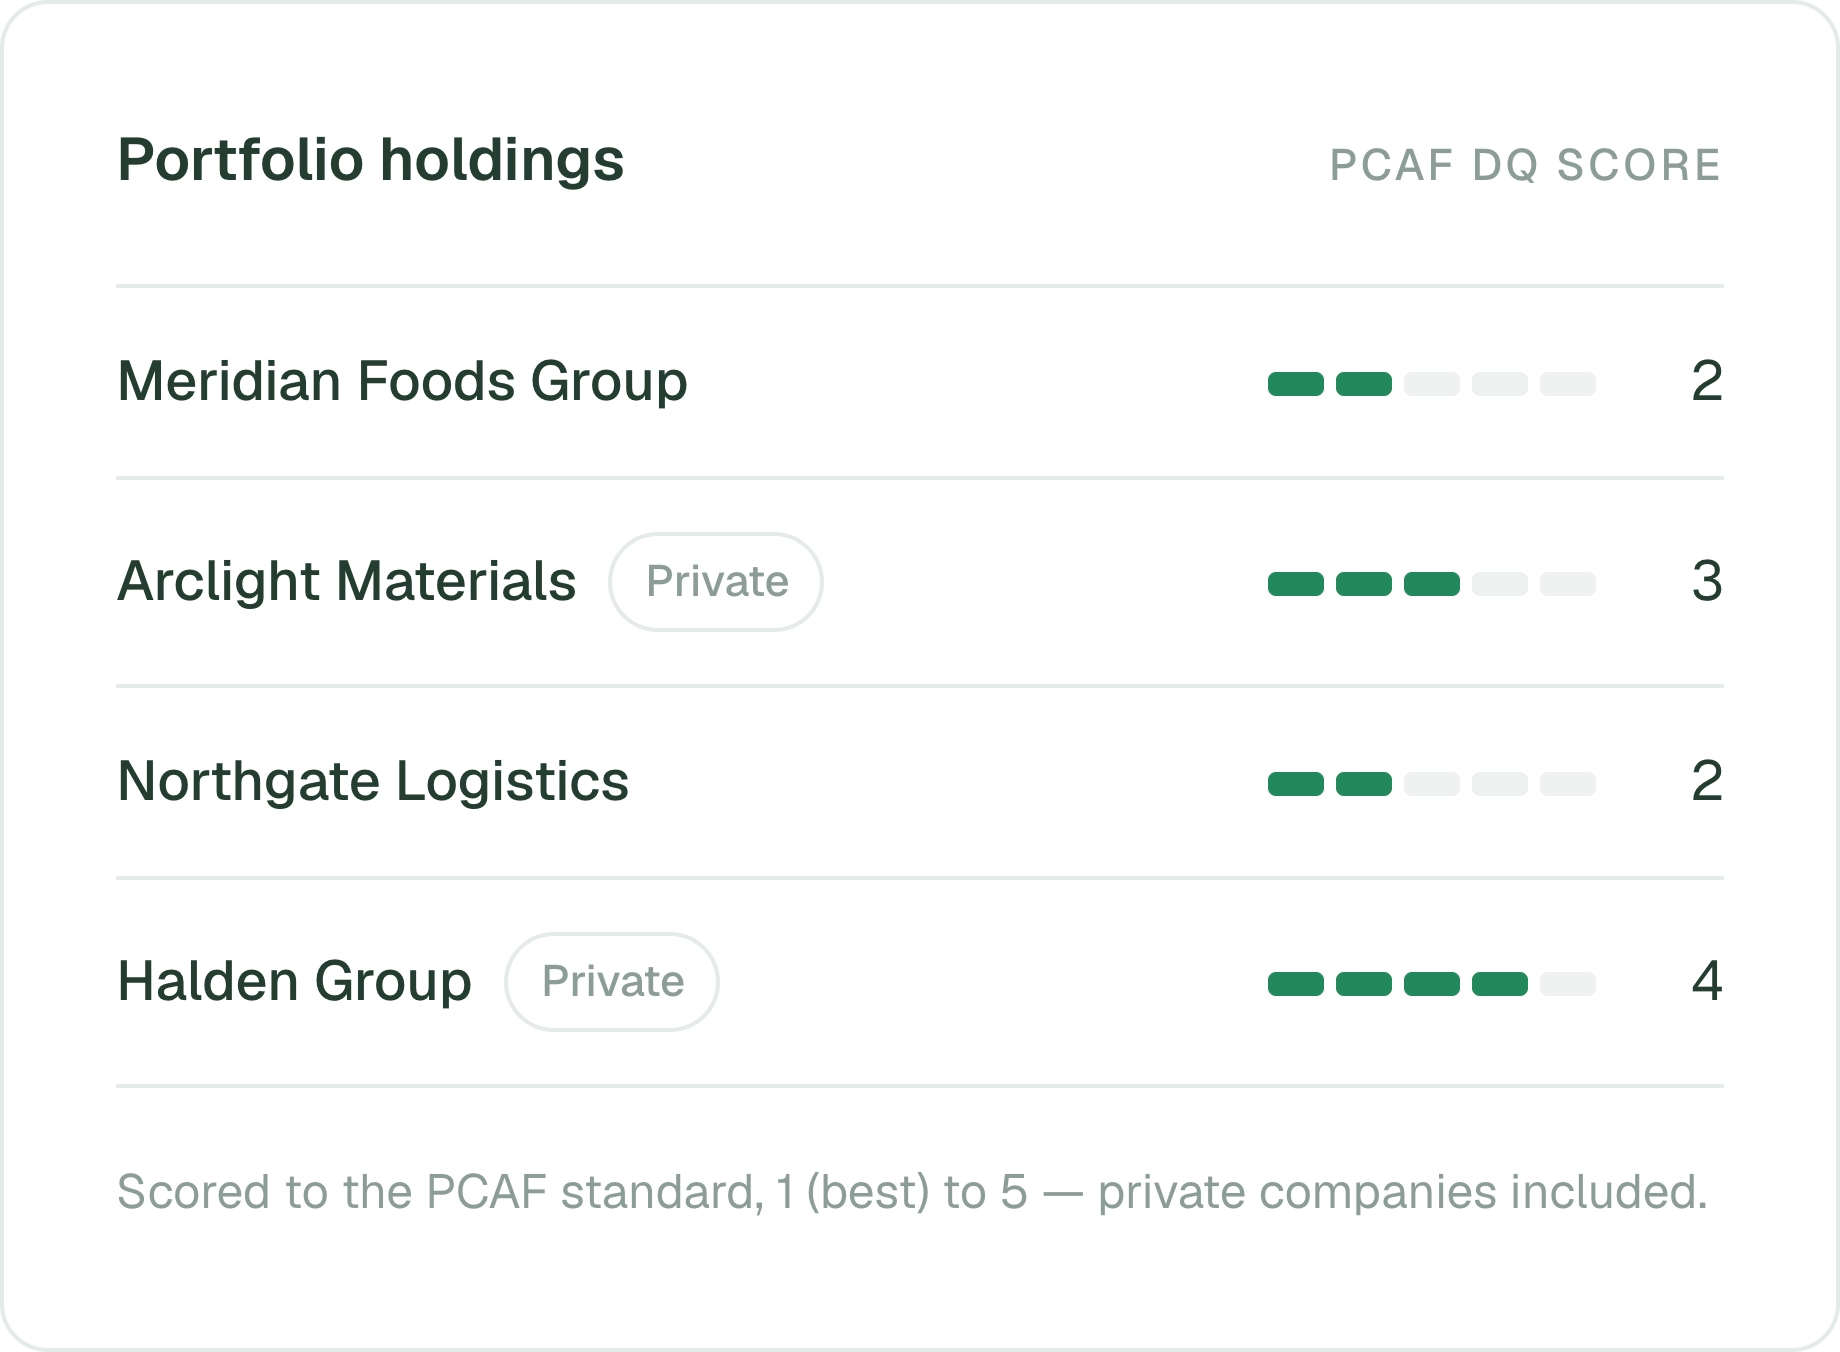
Task: Click the third green segment of Arclight bar
Action: click(1432, 584)
